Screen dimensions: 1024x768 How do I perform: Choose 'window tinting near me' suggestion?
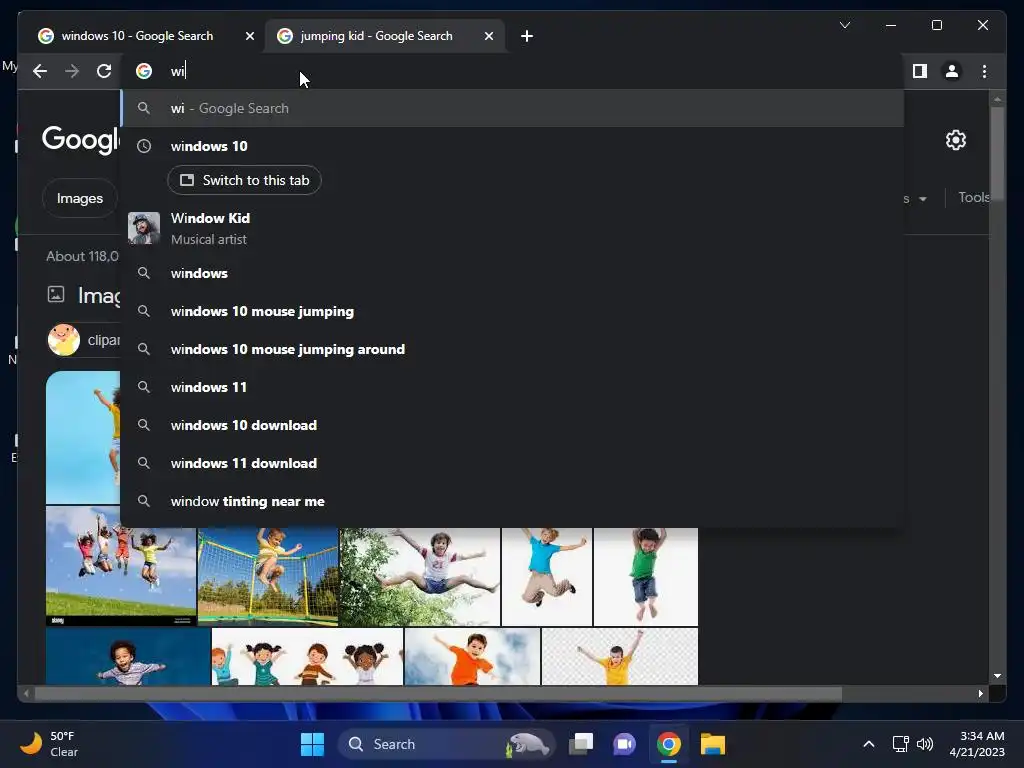tap(513, 502)
